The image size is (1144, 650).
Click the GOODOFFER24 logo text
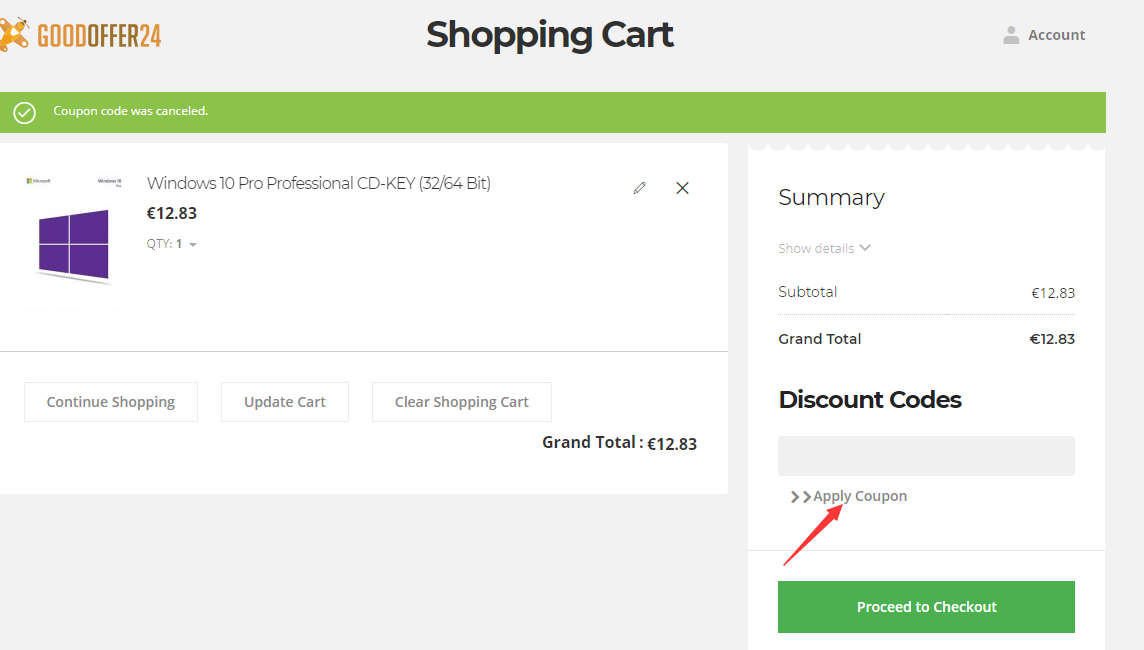[x=99, y=35]
